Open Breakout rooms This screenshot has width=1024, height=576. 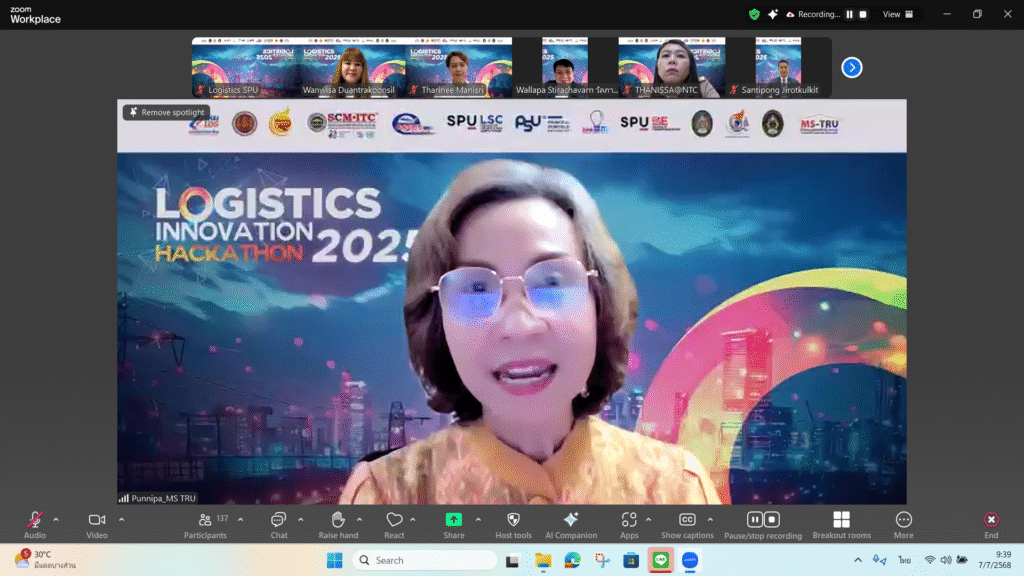[842, 525]
